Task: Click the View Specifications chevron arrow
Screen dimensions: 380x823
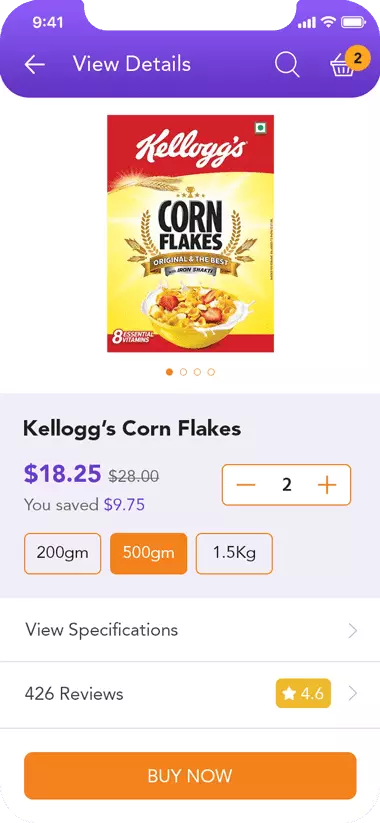Action: [353, 630]
